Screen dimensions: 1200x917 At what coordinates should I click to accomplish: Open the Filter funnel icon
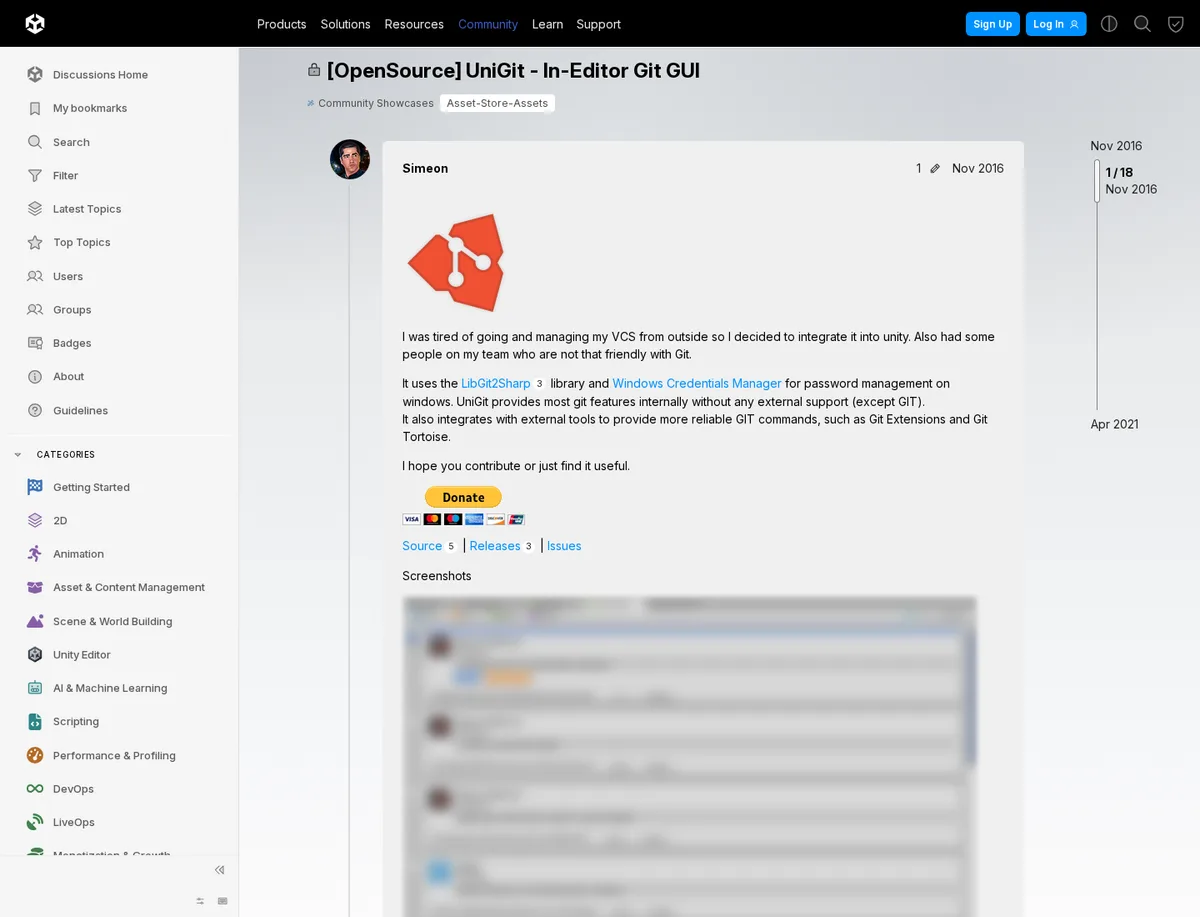tap(35, 175)
